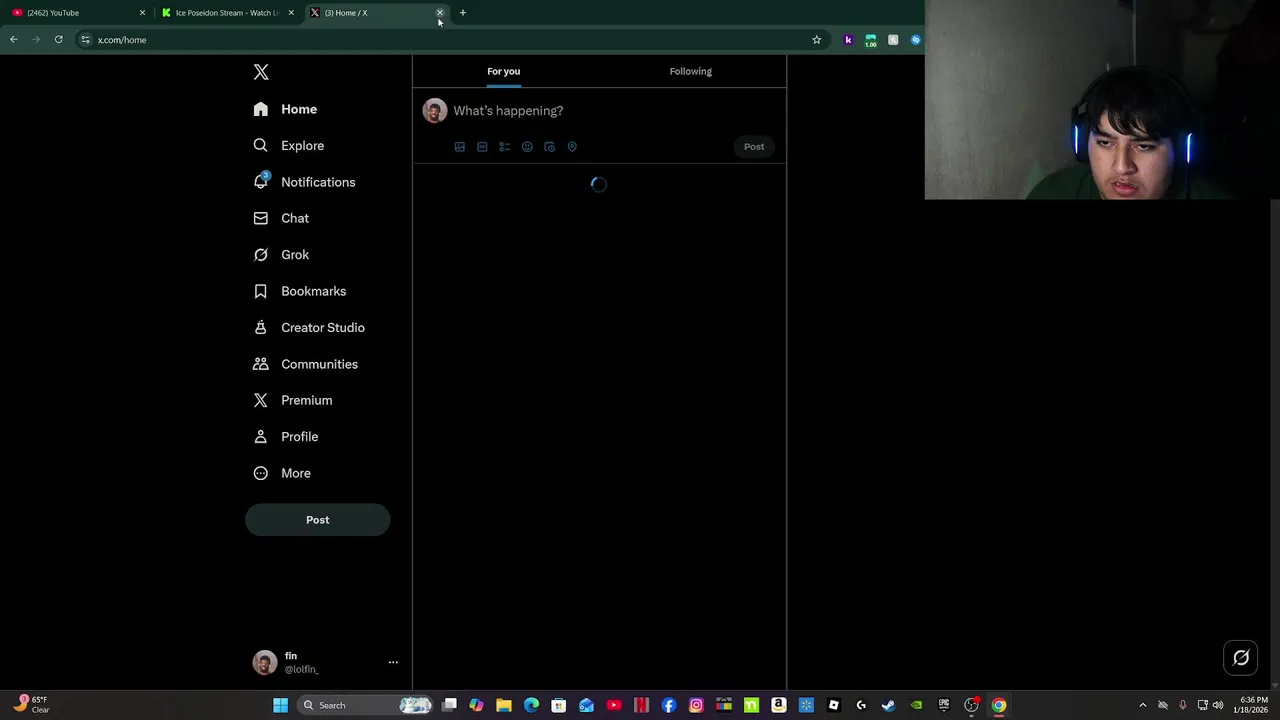Open Steam from taskbar
1280x720 pixels.
pos(889,705)
